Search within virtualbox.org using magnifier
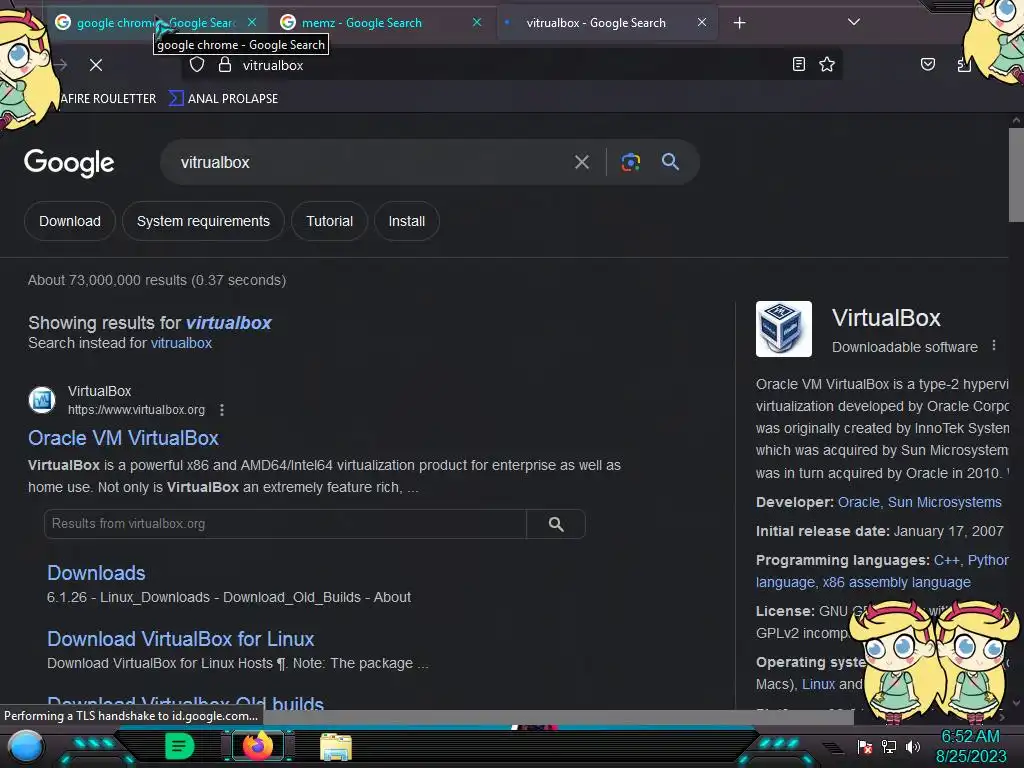 pos(556,524)
